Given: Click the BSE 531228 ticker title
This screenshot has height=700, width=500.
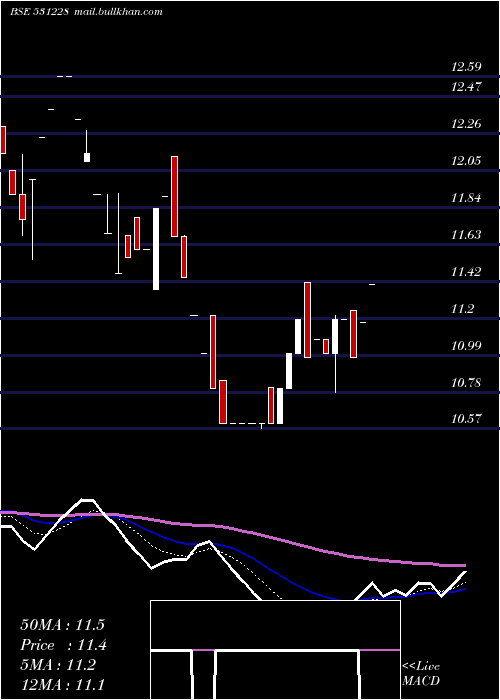Looking at the screenshot, I should coord(39,12).
